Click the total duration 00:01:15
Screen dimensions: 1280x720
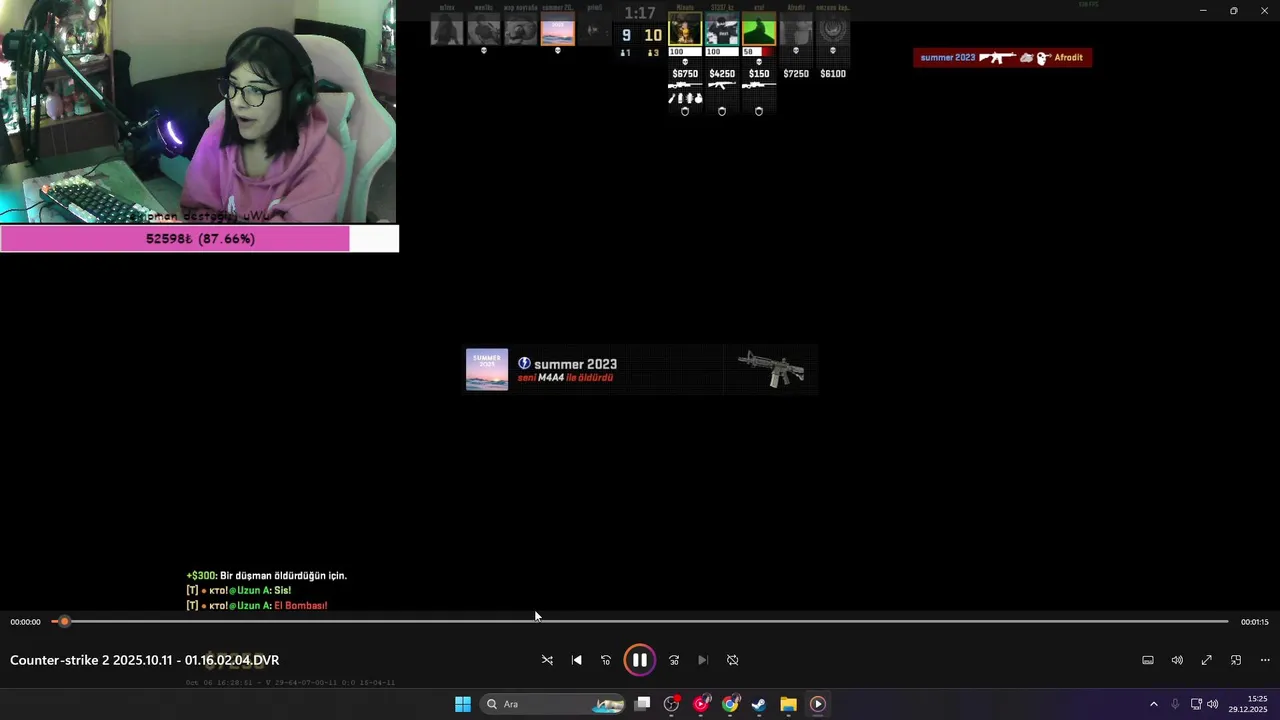click(1254, 622)
